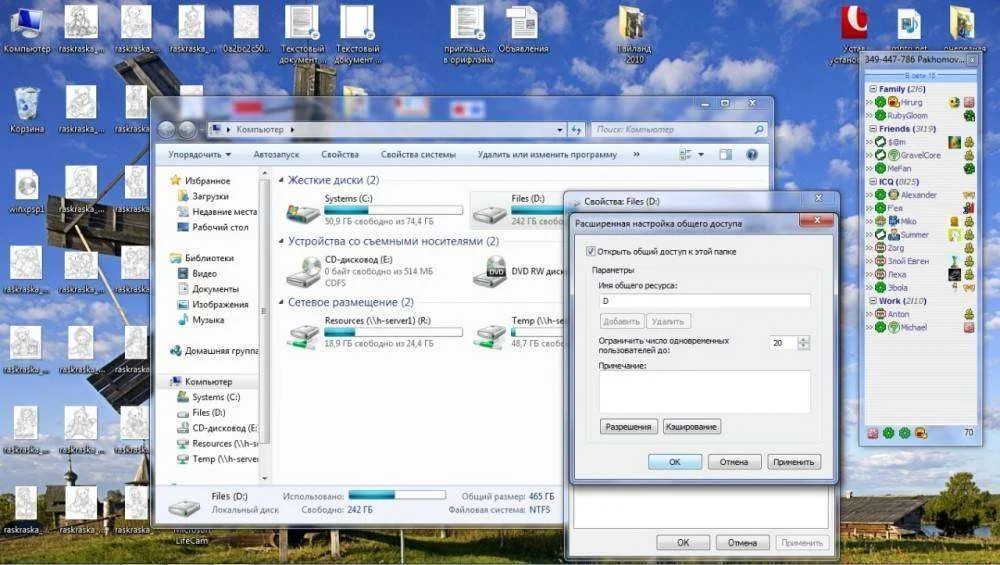The image size is (1000, 565).
Task: Toggle 'Открыть общий доступ к этой папке' checkbox
Action: 591,251
